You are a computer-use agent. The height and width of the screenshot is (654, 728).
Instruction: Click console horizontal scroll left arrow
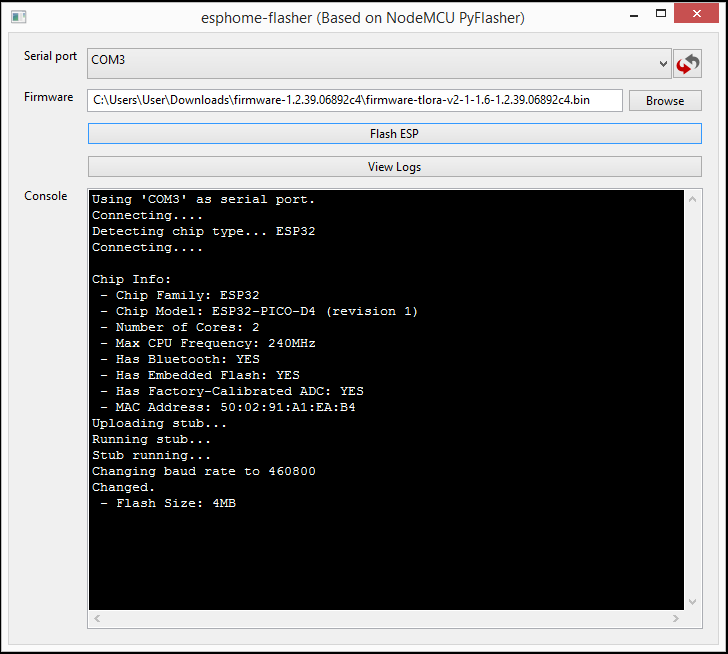pos(97,618)
